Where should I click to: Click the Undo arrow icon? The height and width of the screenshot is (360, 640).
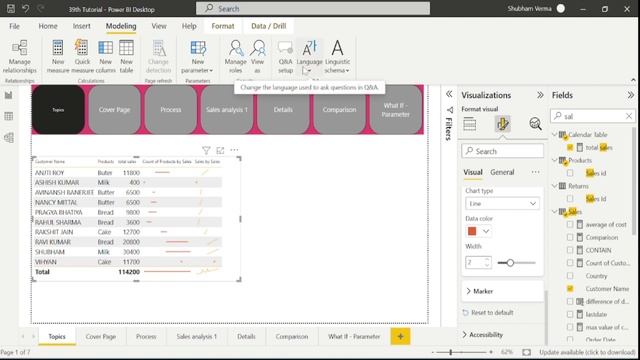point(26,9)
